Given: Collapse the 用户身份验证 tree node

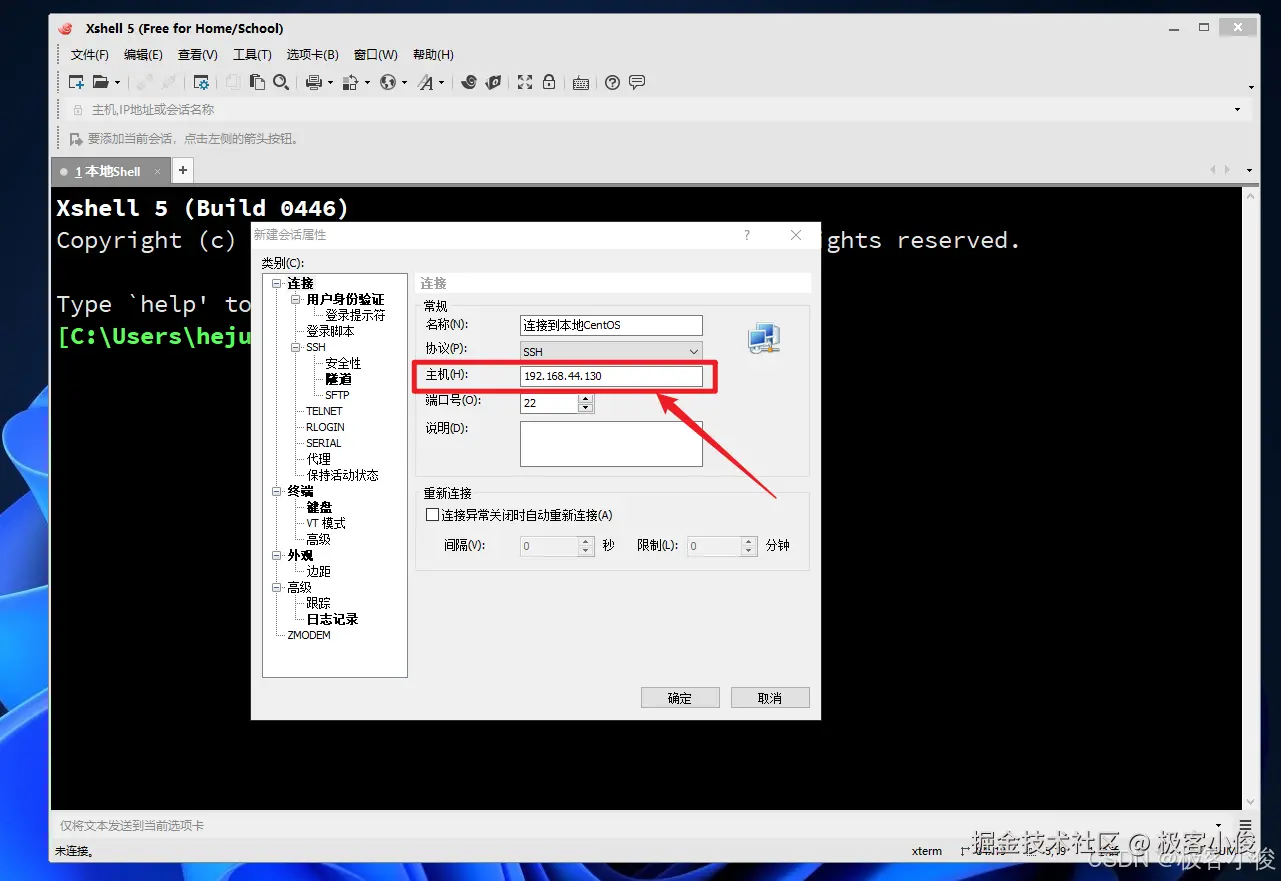Looking at the screenshot, I should [296, 300].
